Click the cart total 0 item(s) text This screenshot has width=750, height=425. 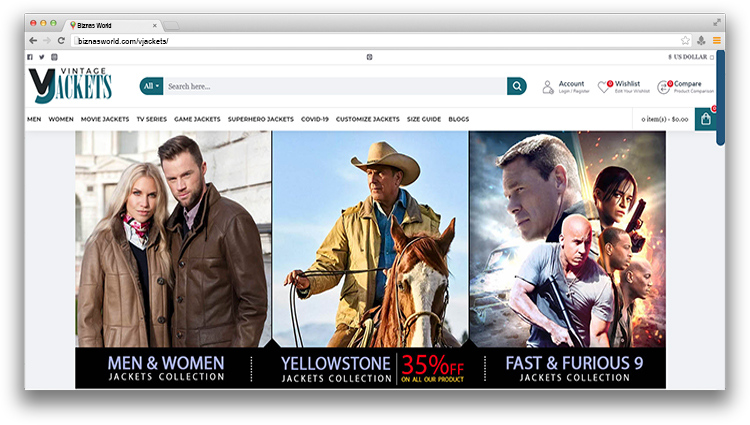664,119
